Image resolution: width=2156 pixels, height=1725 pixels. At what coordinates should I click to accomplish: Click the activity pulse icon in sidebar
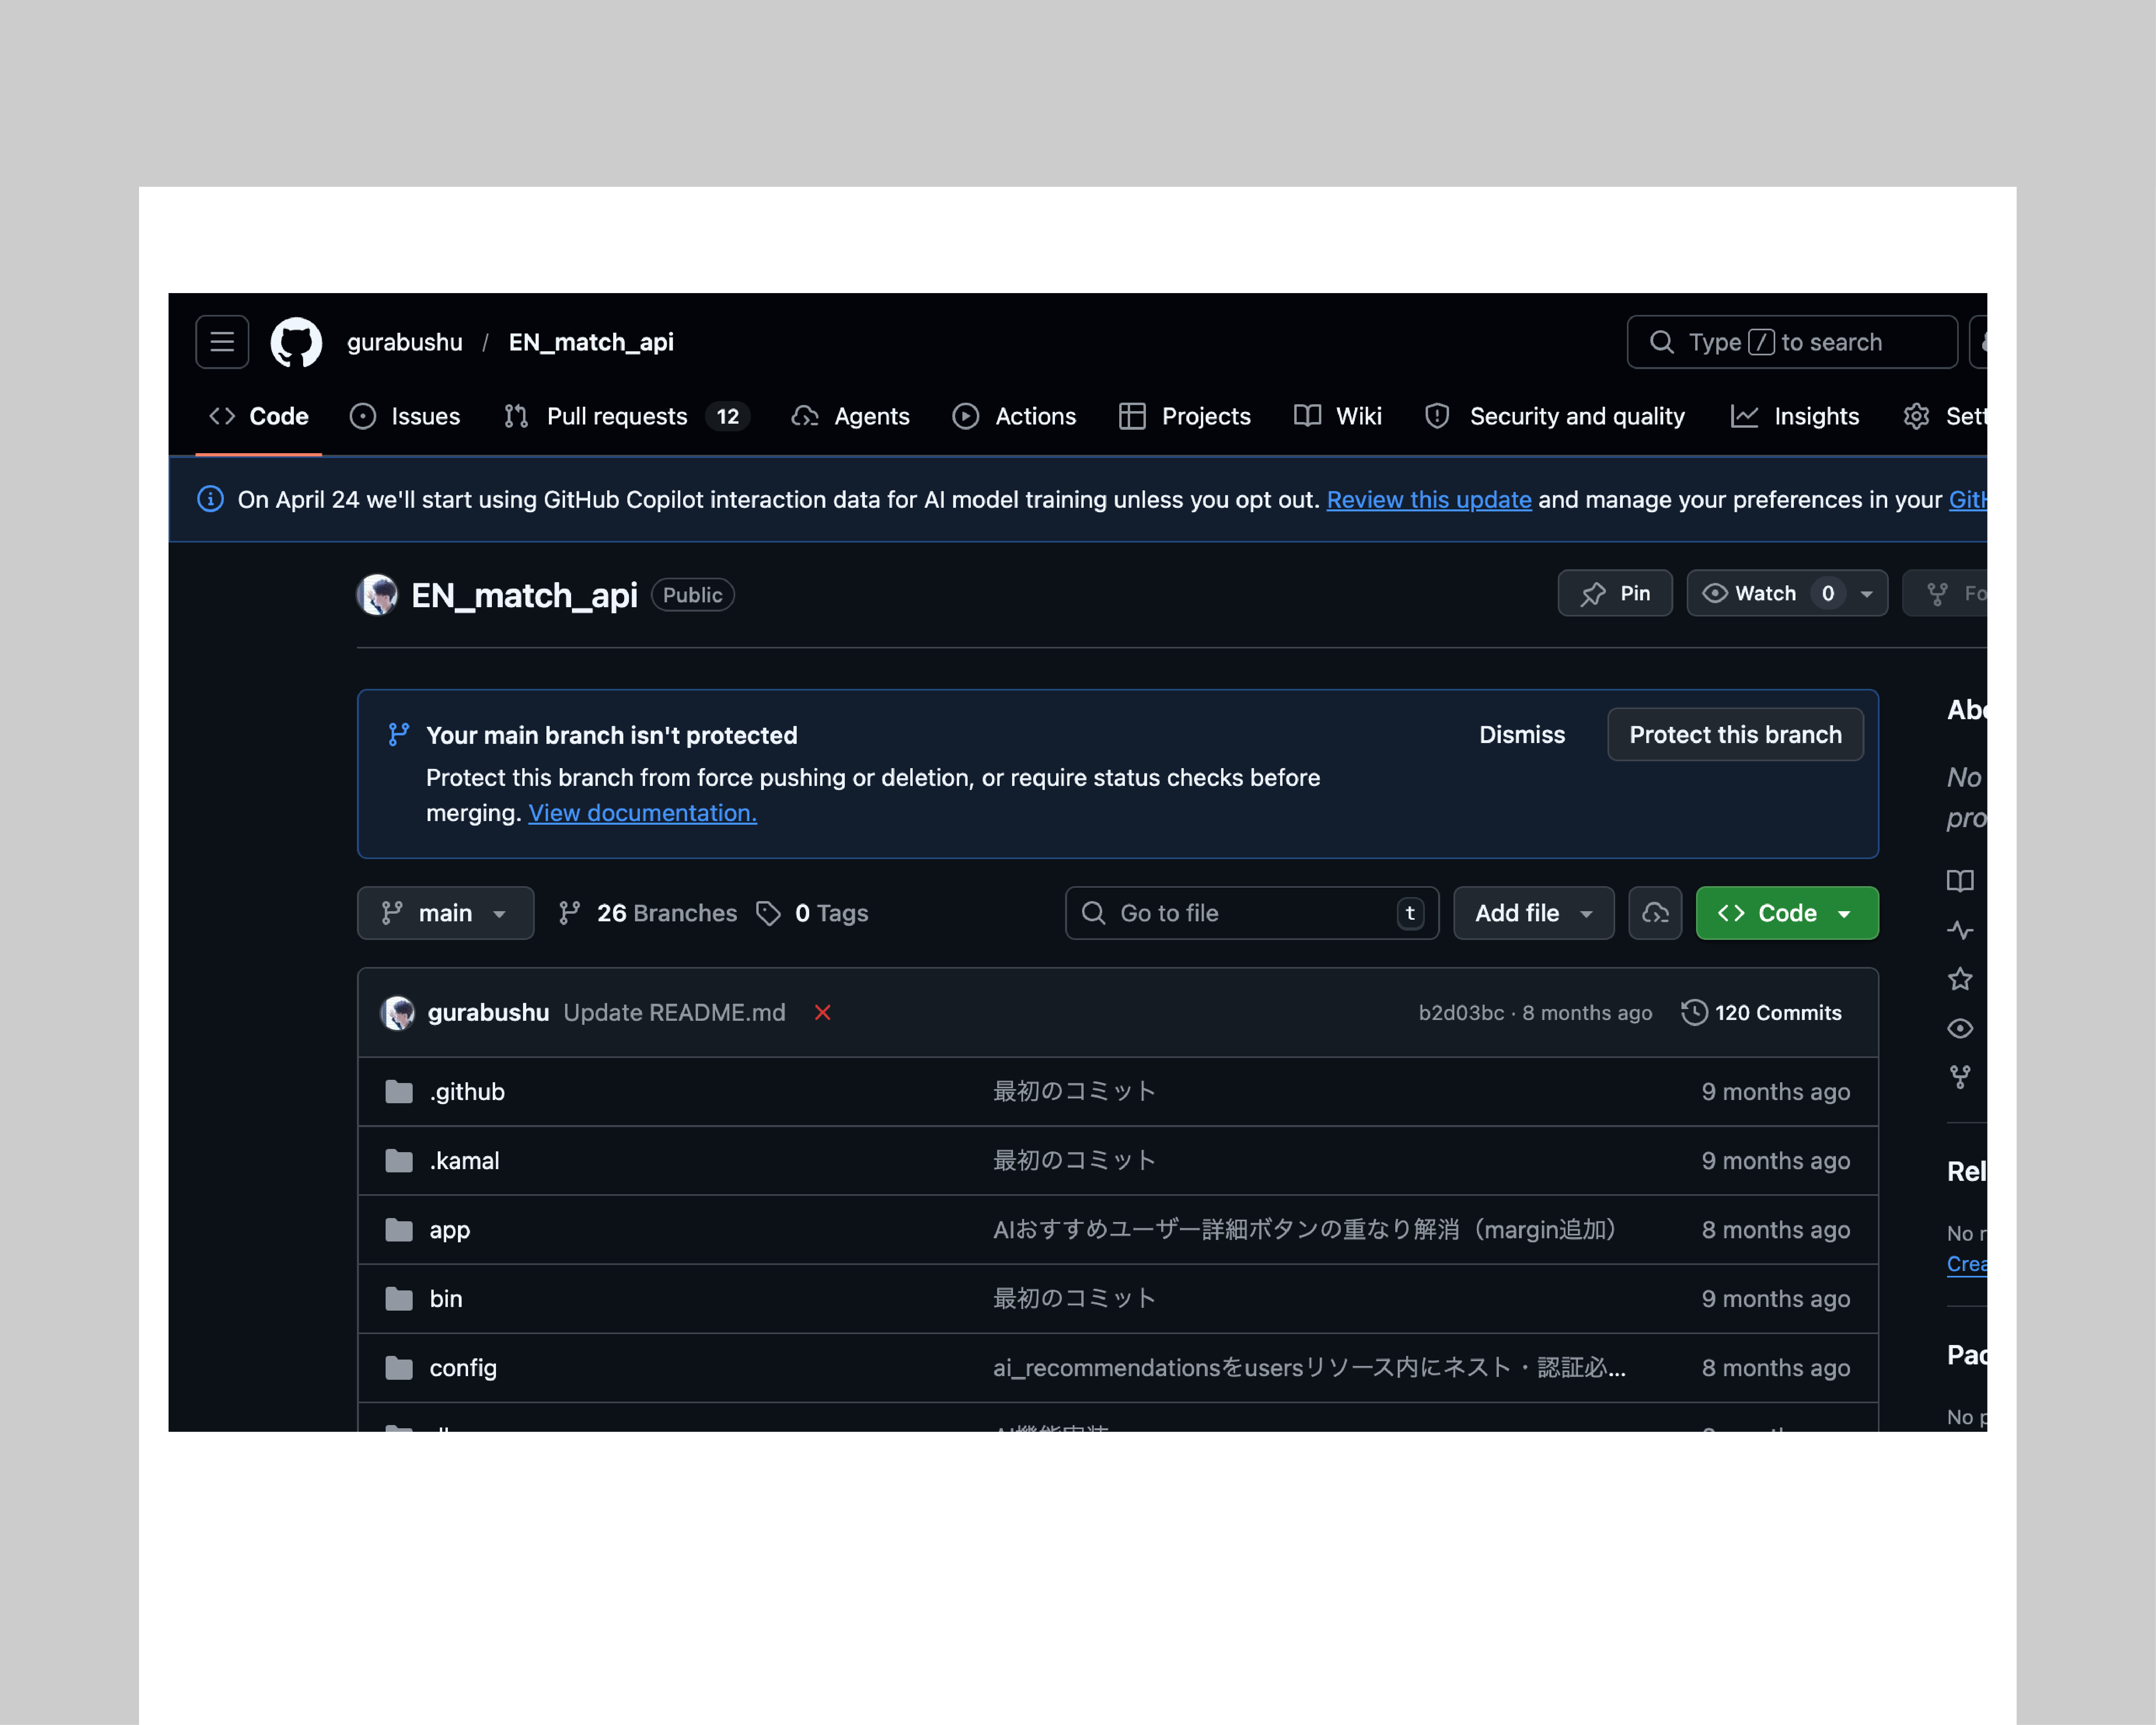1959,930
